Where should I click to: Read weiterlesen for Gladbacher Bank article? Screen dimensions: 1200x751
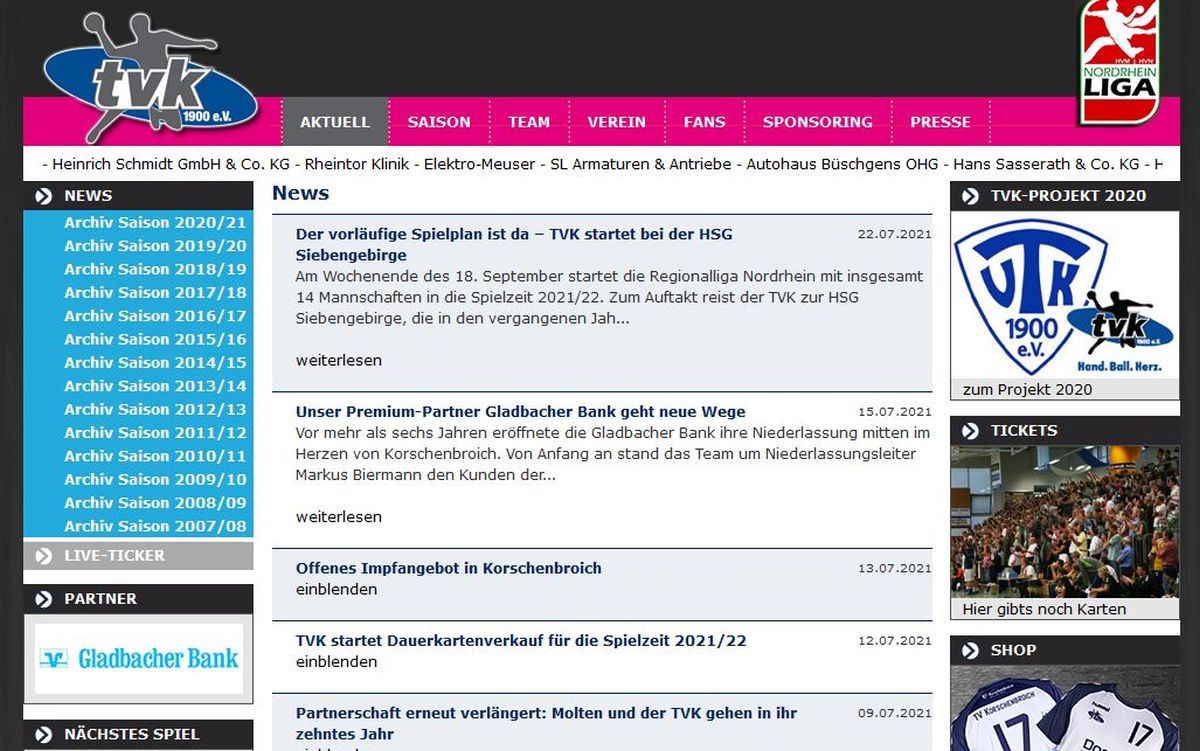(338, 517)
